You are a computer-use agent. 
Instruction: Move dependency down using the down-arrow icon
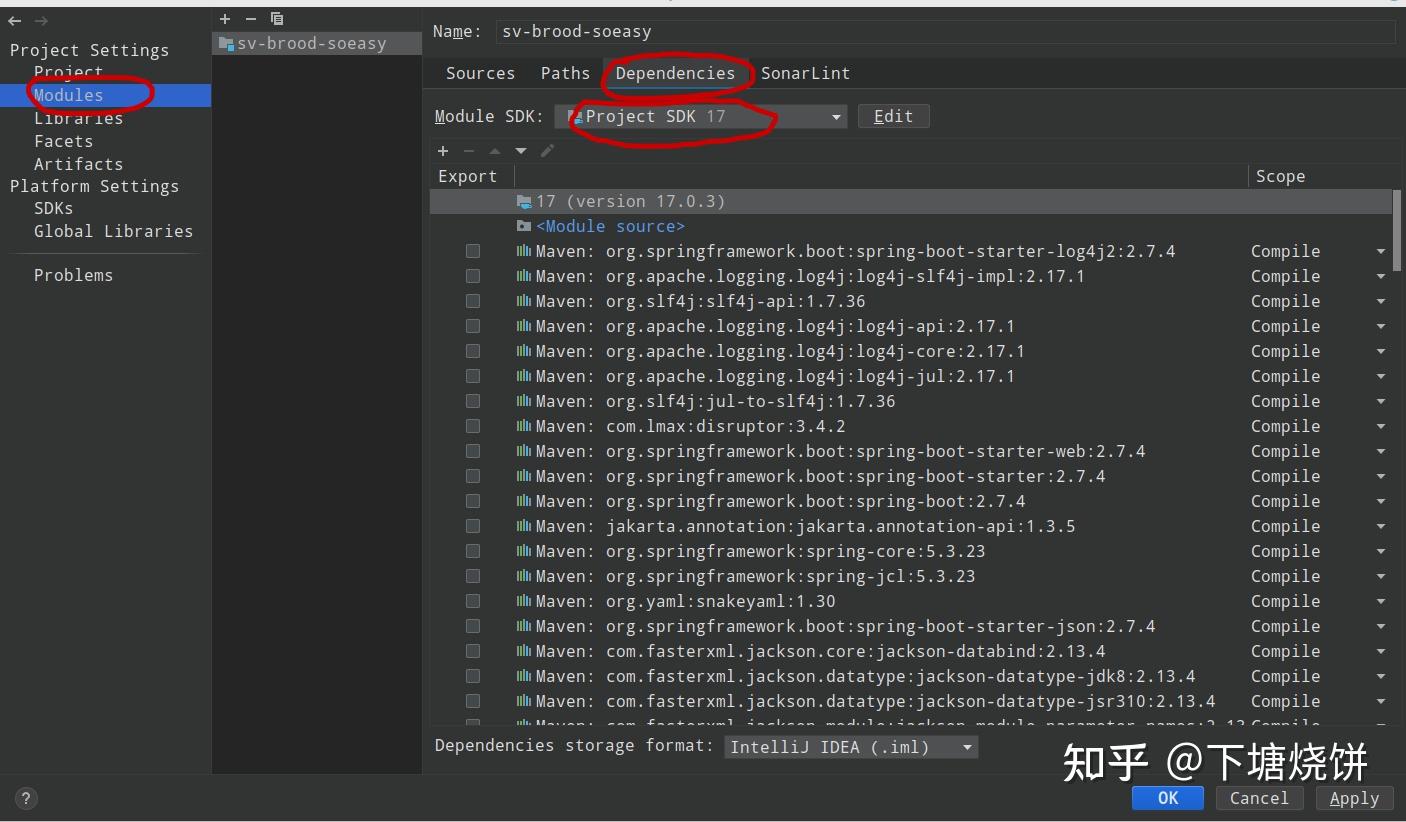coord(520,151)
